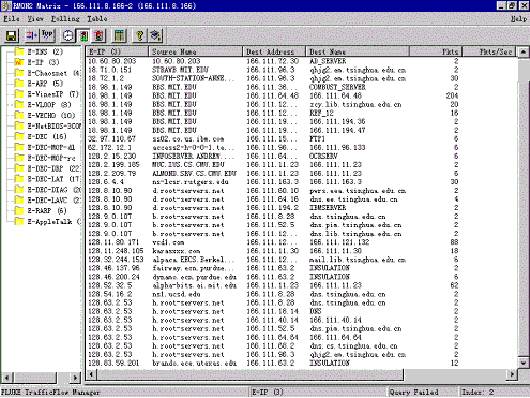This screenshot has width=530, height=398.
Task: Click the red and blue arrows filter icon
Action: click(x=32, y=36)
